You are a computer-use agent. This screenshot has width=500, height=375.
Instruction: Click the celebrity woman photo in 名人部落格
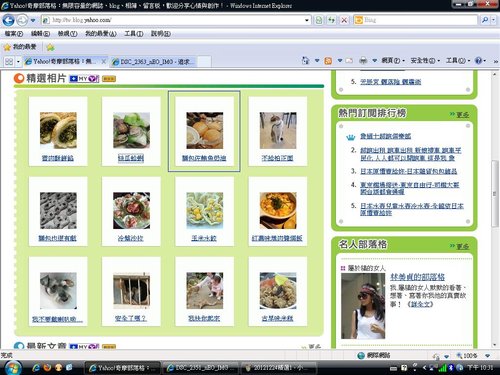pyautogui.click(x=363, y=306)
